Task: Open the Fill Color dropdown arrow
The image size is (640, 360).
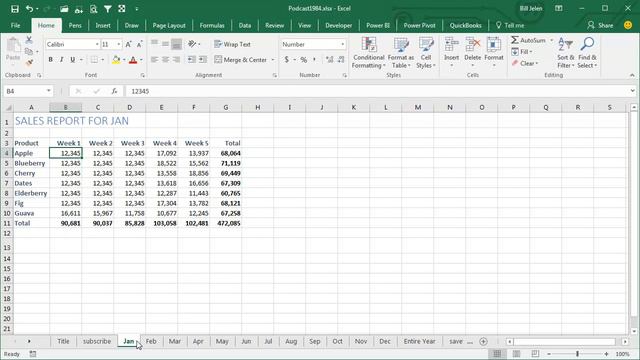Action: [x=124, y=60]
